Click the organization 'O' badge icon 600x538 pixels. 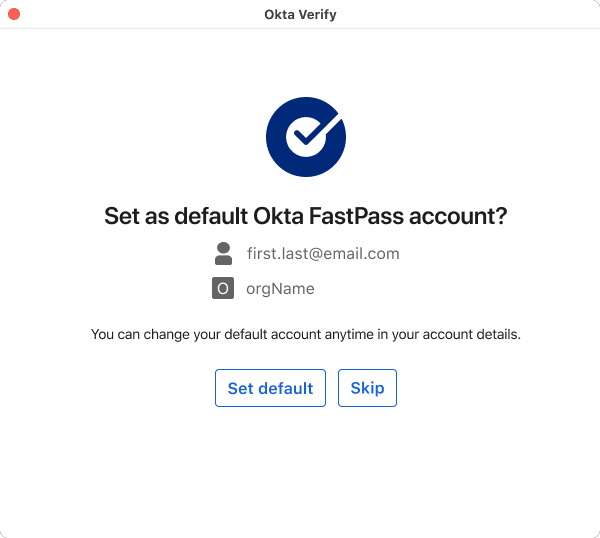223,289
